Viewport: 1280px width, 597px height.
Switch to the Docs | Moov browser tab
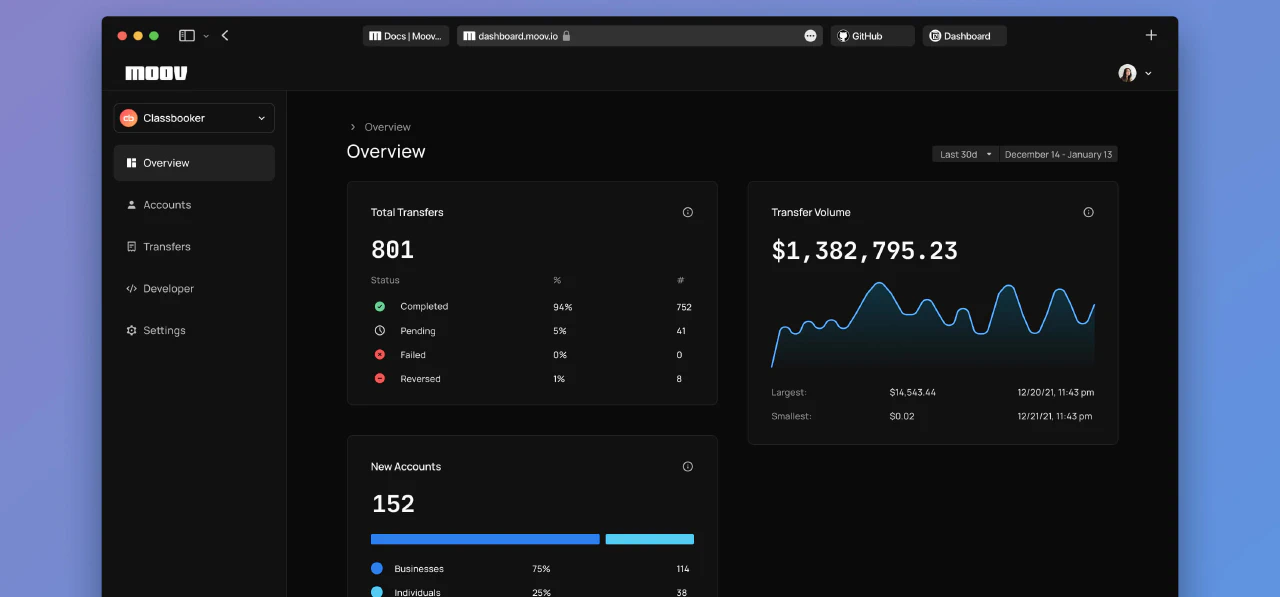[x=406, y=36]
